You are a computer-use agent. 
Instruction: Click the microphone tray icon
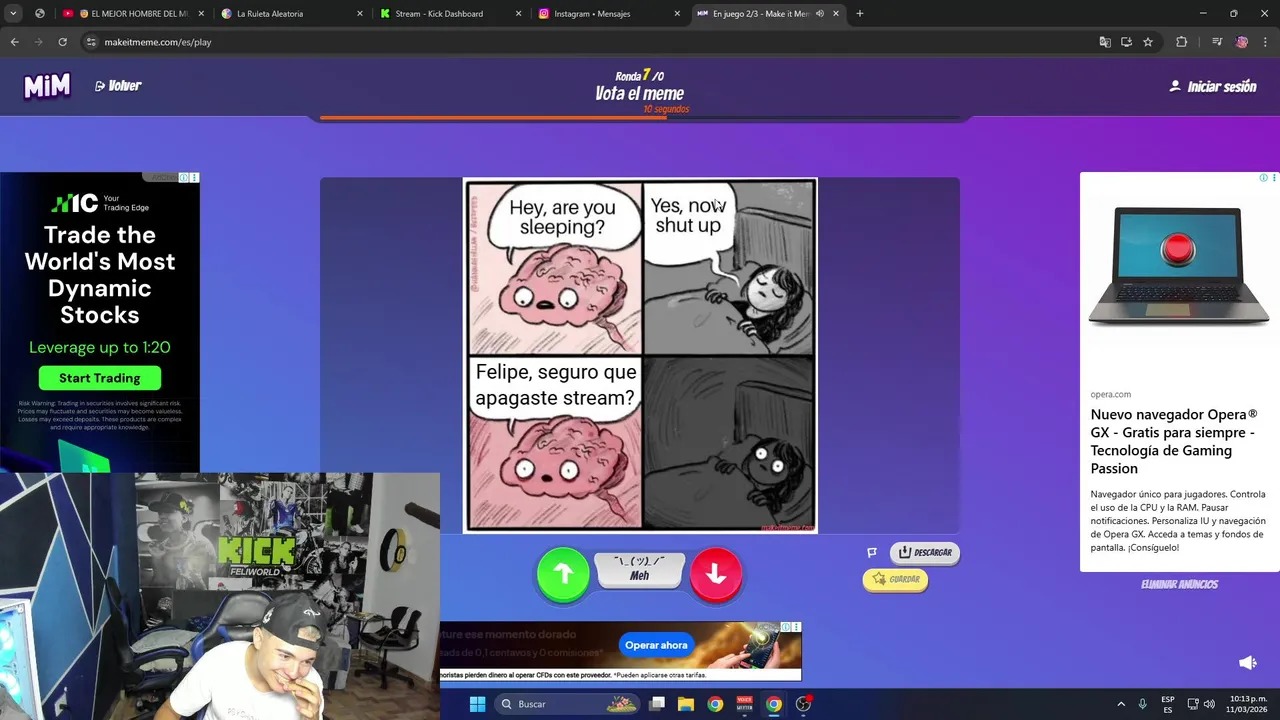1143,704
